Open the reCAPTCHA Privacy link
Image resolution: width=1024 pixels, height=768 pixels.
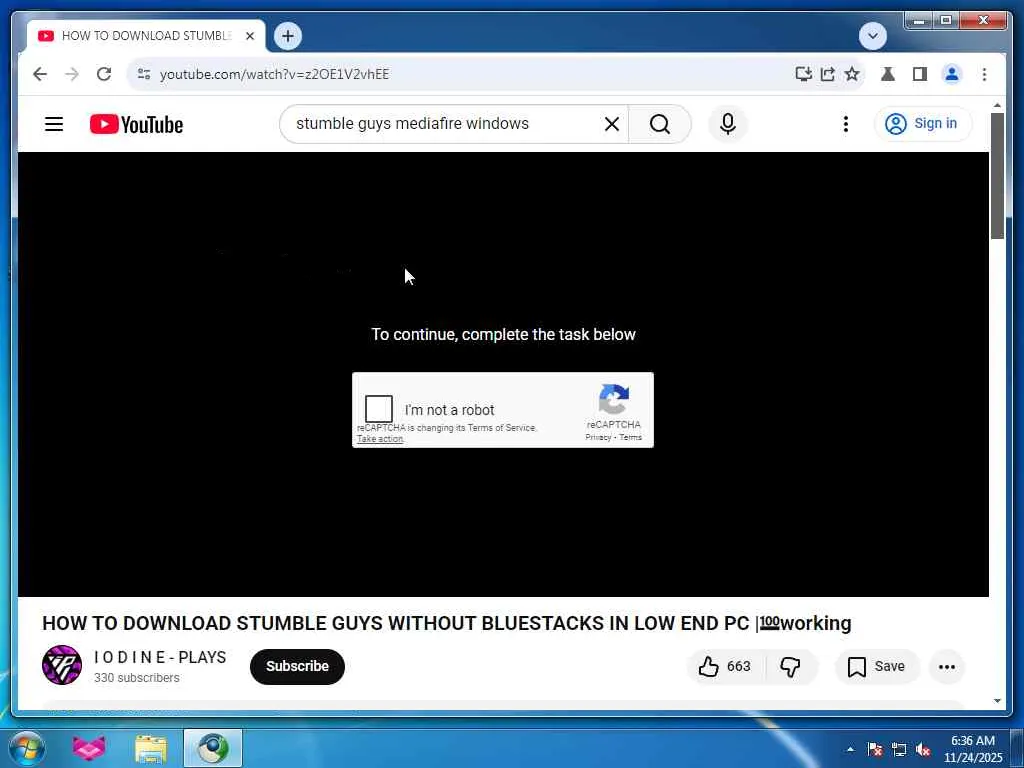598,438
